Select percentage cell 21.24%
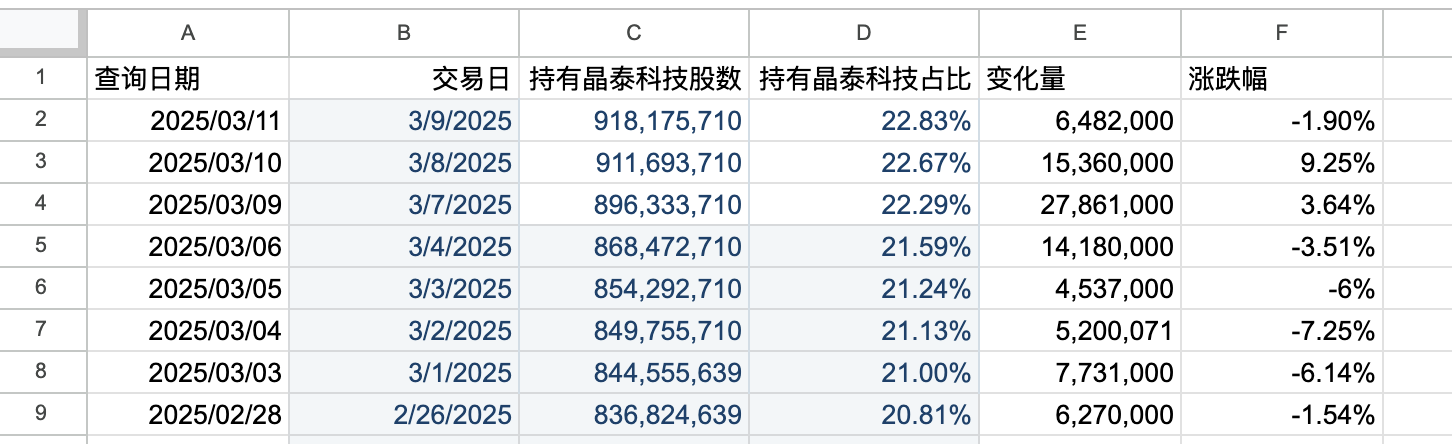 (x=863, y=288)
